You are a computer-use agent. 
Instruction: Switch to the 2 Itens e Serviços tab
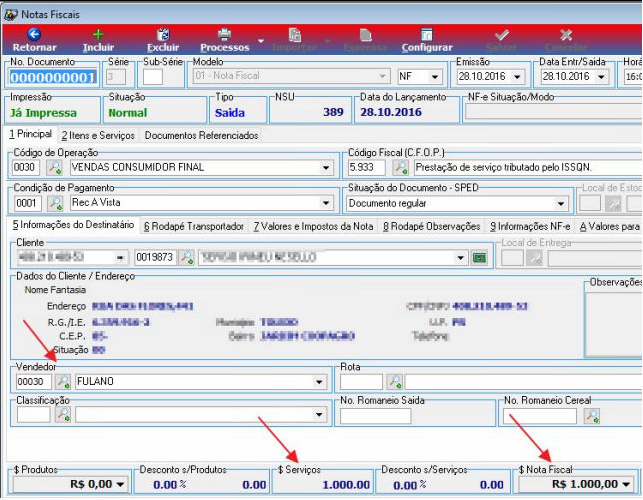click(x=98, y=135)
